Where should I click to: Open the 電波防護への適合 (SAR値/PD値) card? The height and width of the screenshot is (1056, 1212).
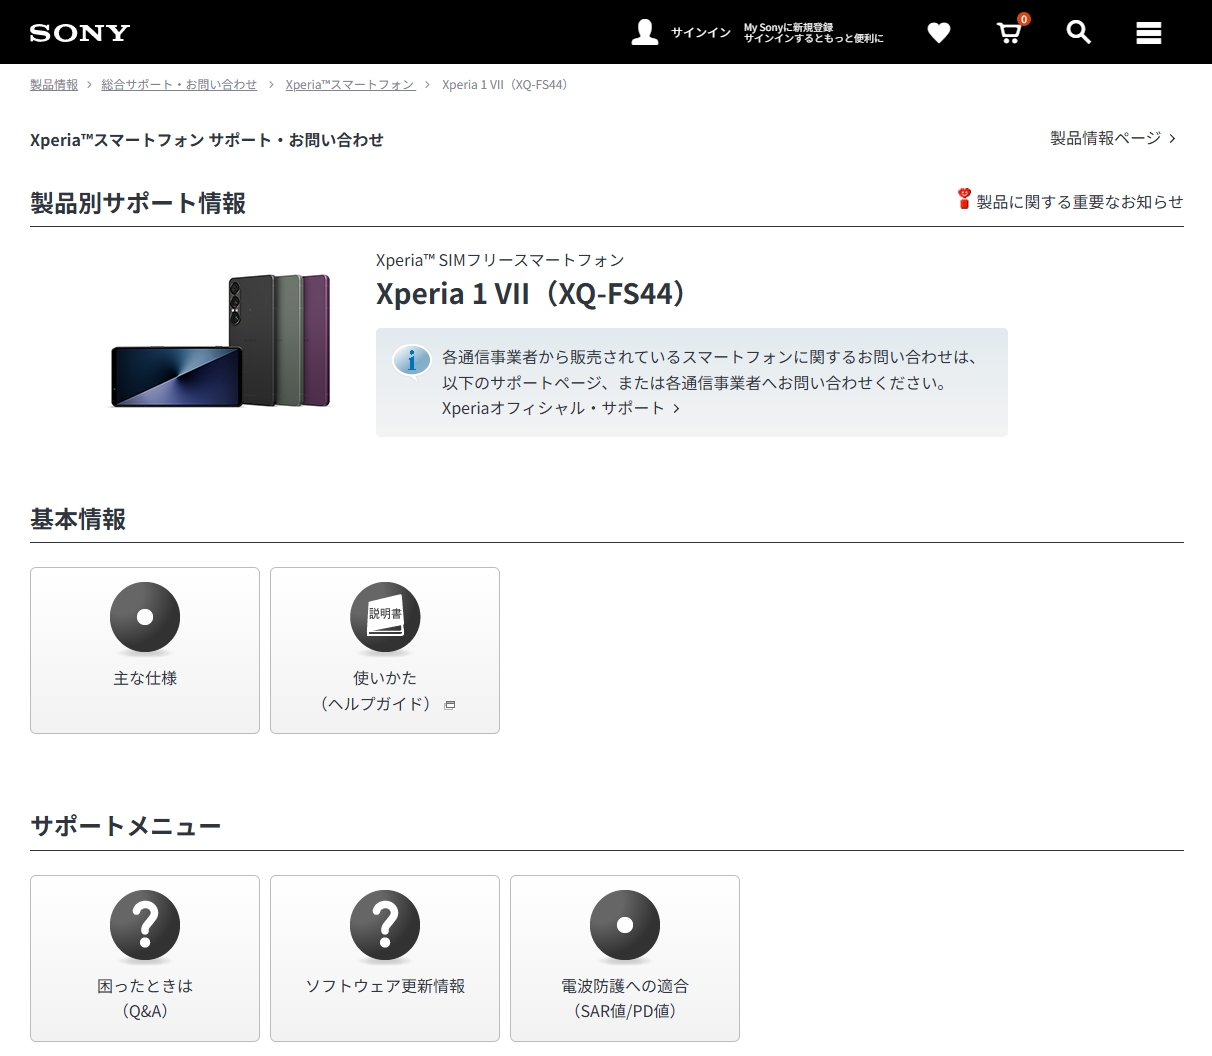(x=625, y=959)
